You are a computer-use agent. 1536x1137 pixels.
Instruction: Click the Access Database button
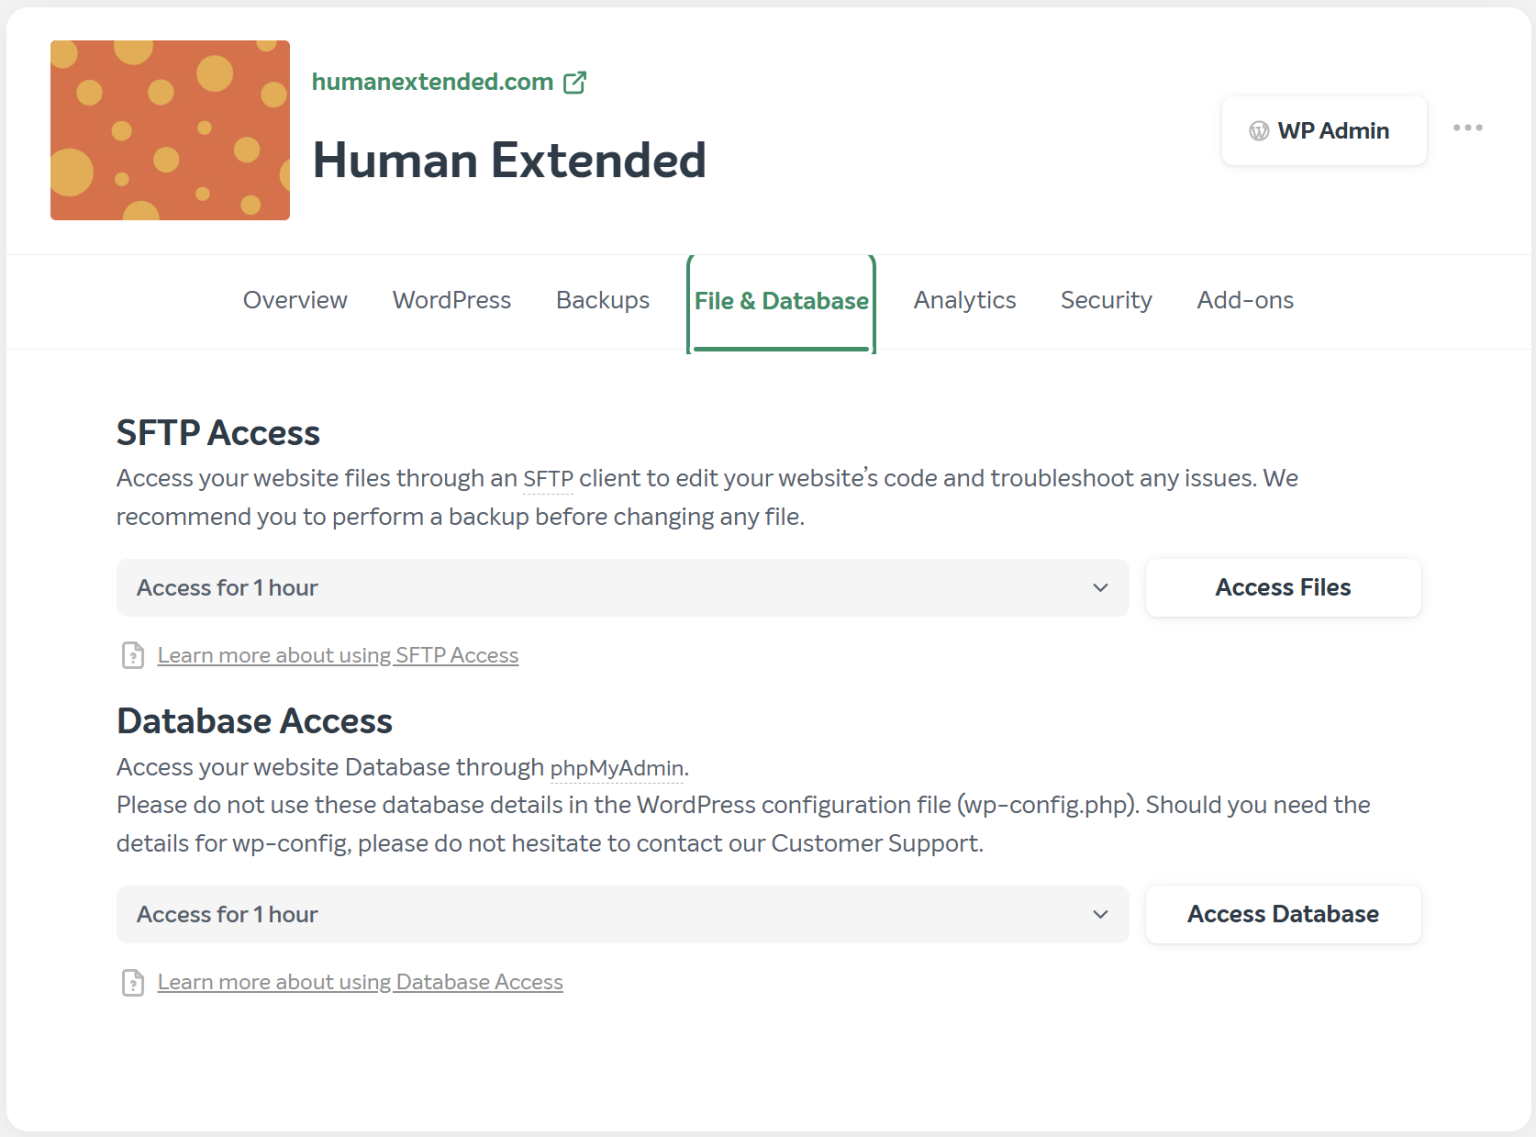[1283, 914]
